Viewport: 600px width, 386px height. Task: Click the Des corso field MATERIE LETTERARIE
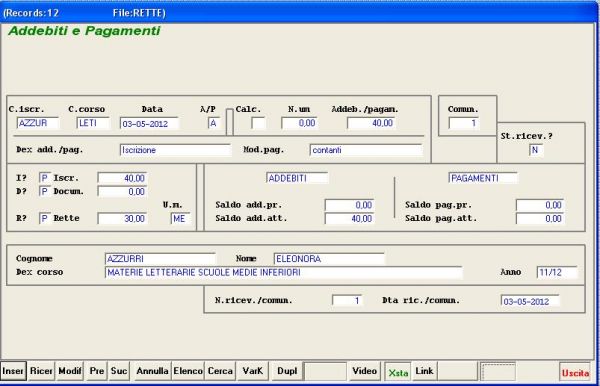[284, 272]
